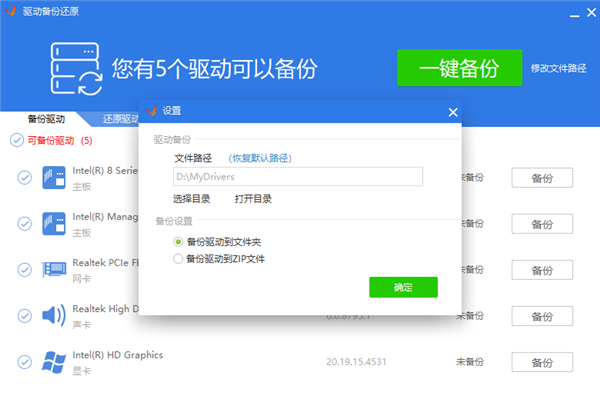This screenshot has height=415, width=600.
Task: Click the speaker icon for Realtek High Definition
Action: 54,316
